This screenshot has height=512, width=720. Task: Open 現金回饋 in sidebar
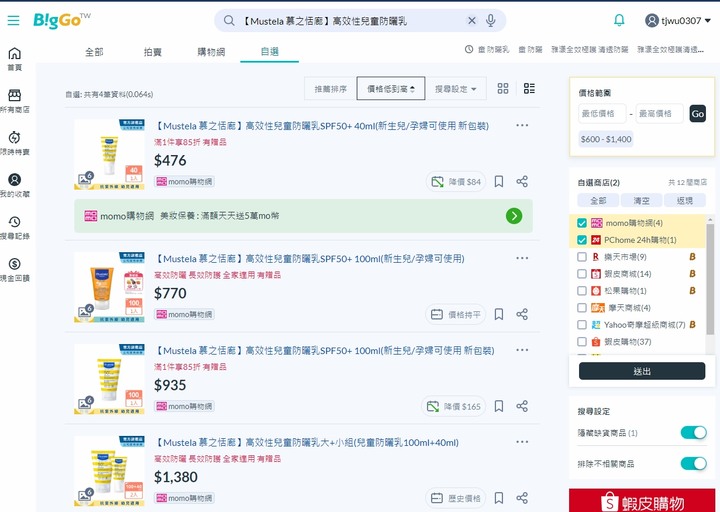point(15,270)
